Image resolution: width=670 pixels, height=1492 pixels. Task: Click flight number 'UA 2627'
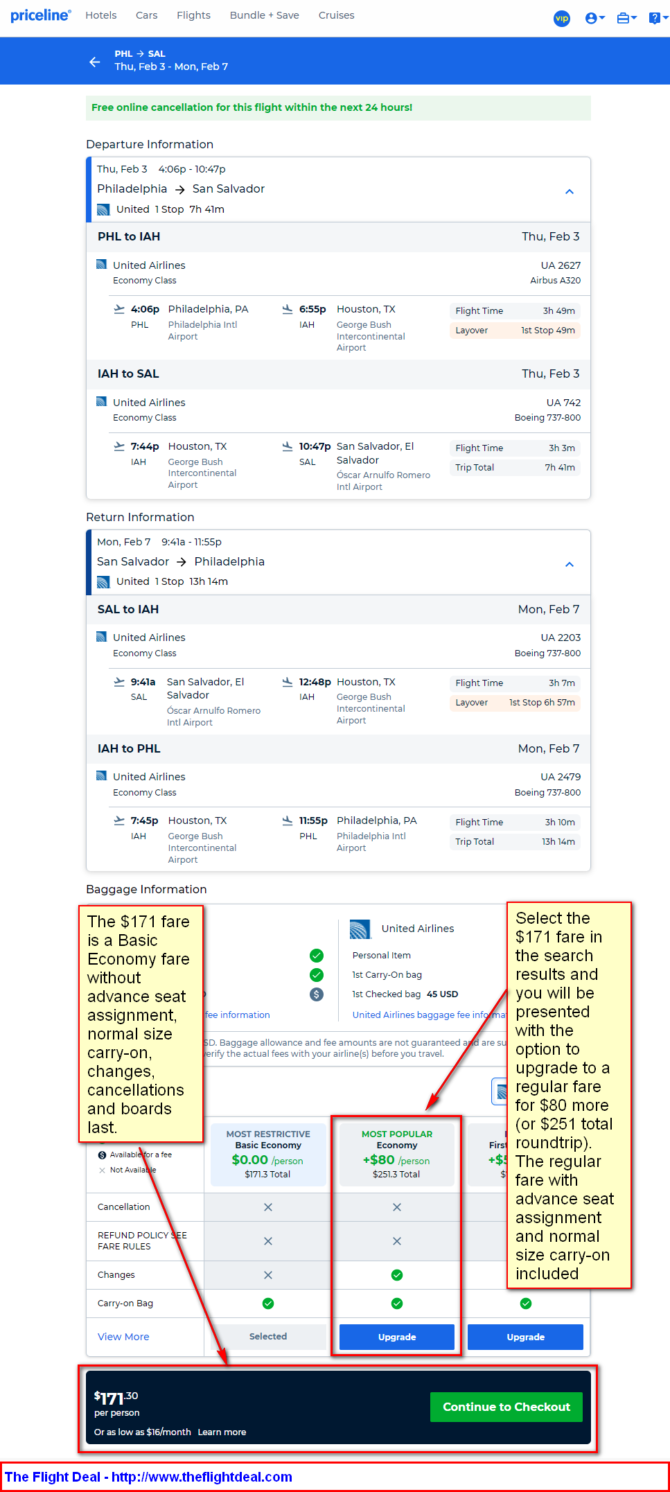coord(560,265)
